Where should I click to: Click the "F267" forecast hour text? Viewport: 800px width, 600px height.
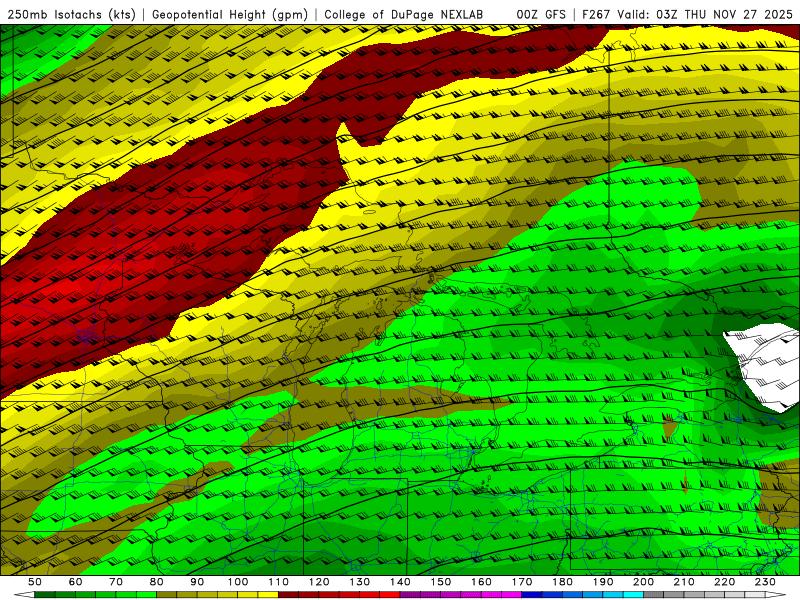[596, 14]
